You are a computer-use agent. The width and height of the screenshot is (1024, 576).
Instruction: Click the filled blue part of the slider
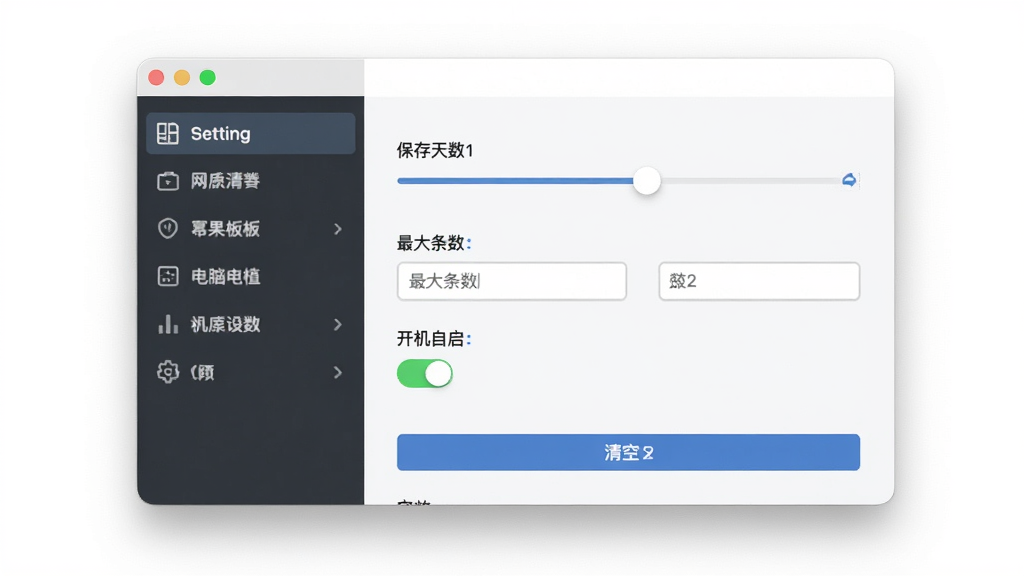pos(515,181)
